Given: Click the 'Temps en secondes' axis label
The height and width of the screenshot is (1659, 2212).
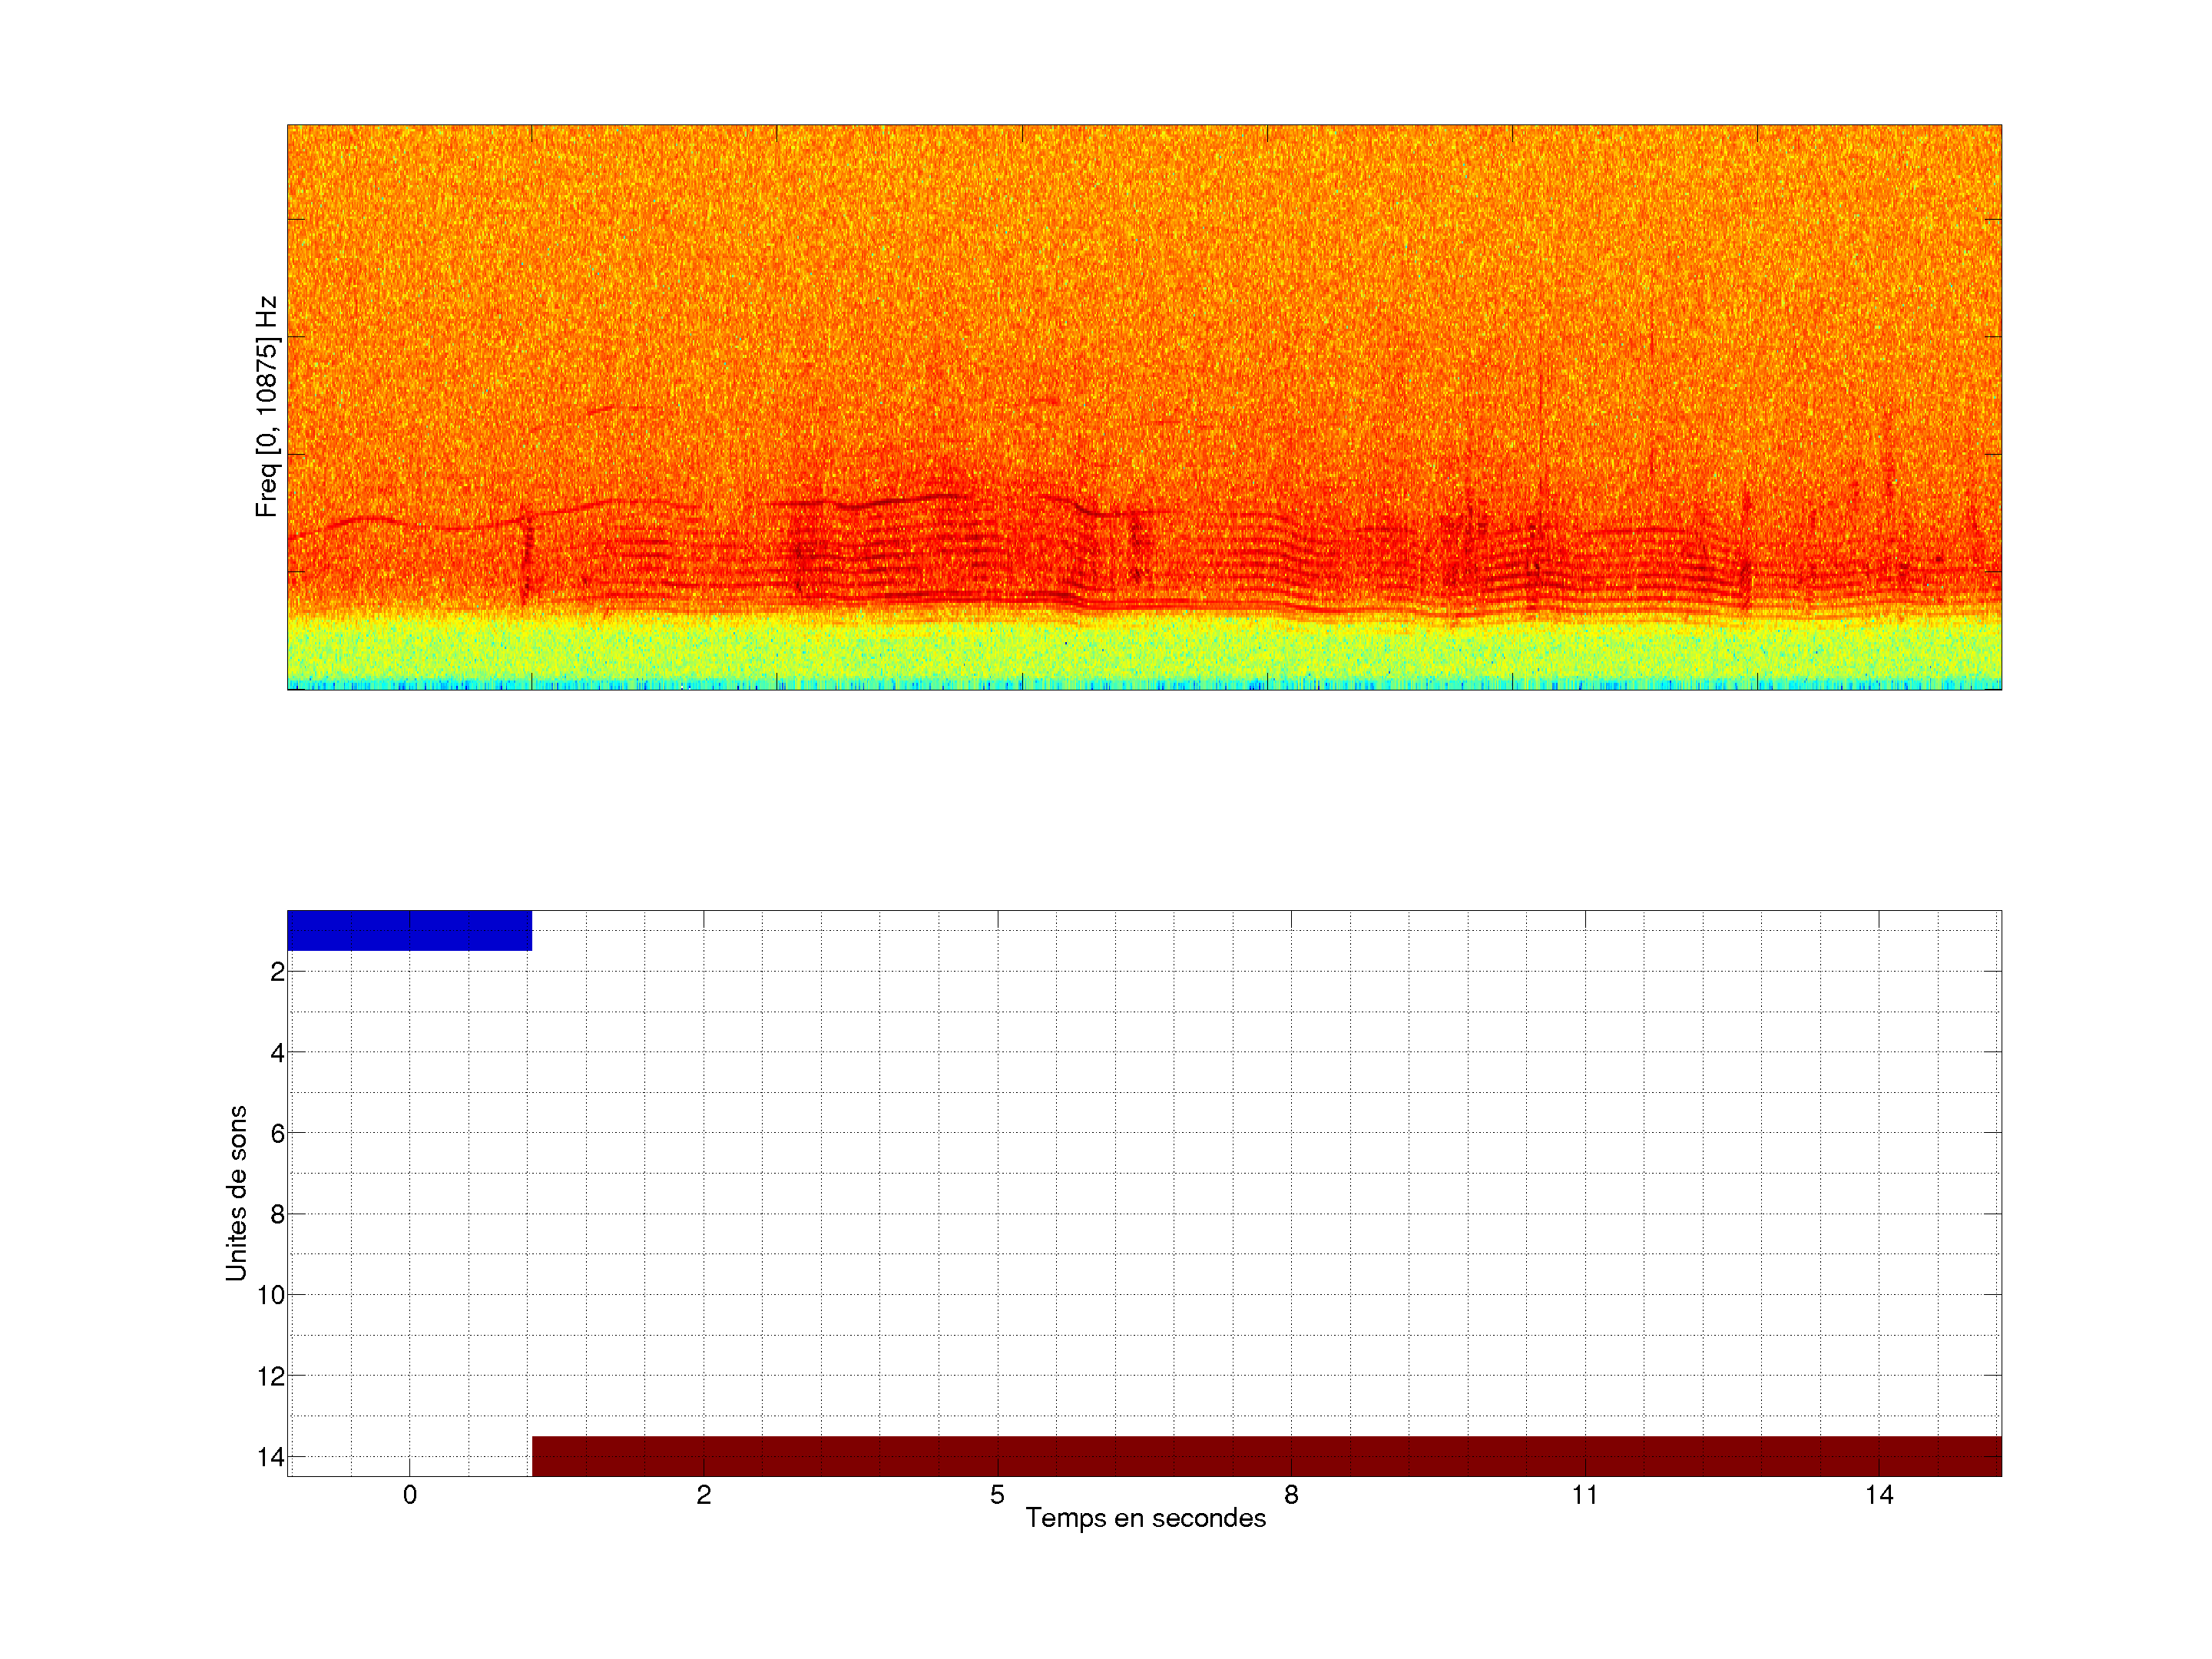Looking at the screenshot, I should click(1145, 1518).
